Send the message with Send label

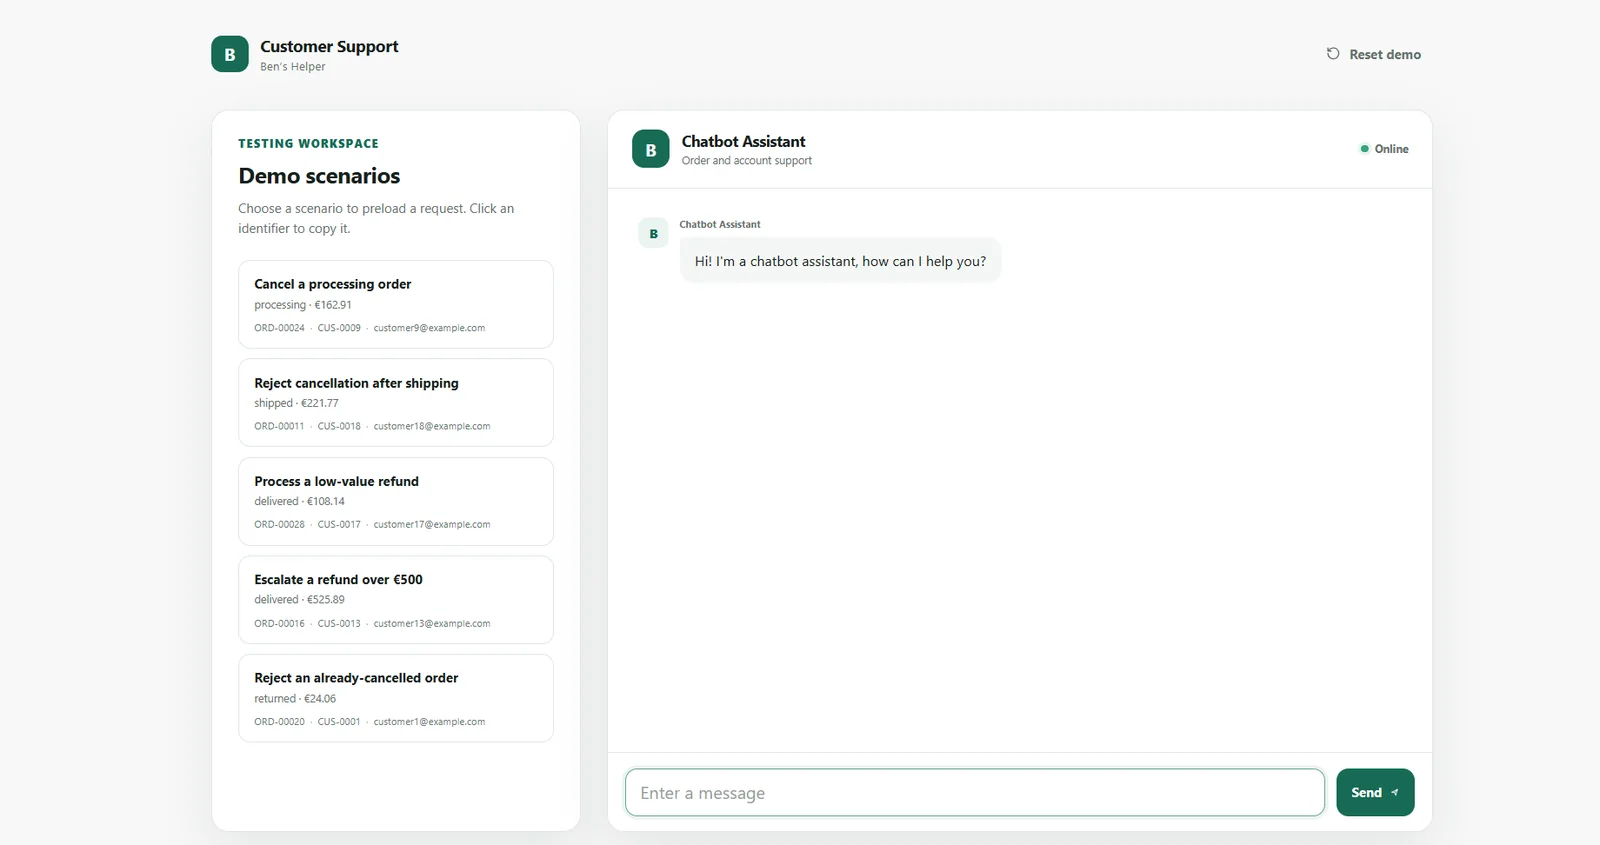tap(1366, 792)
